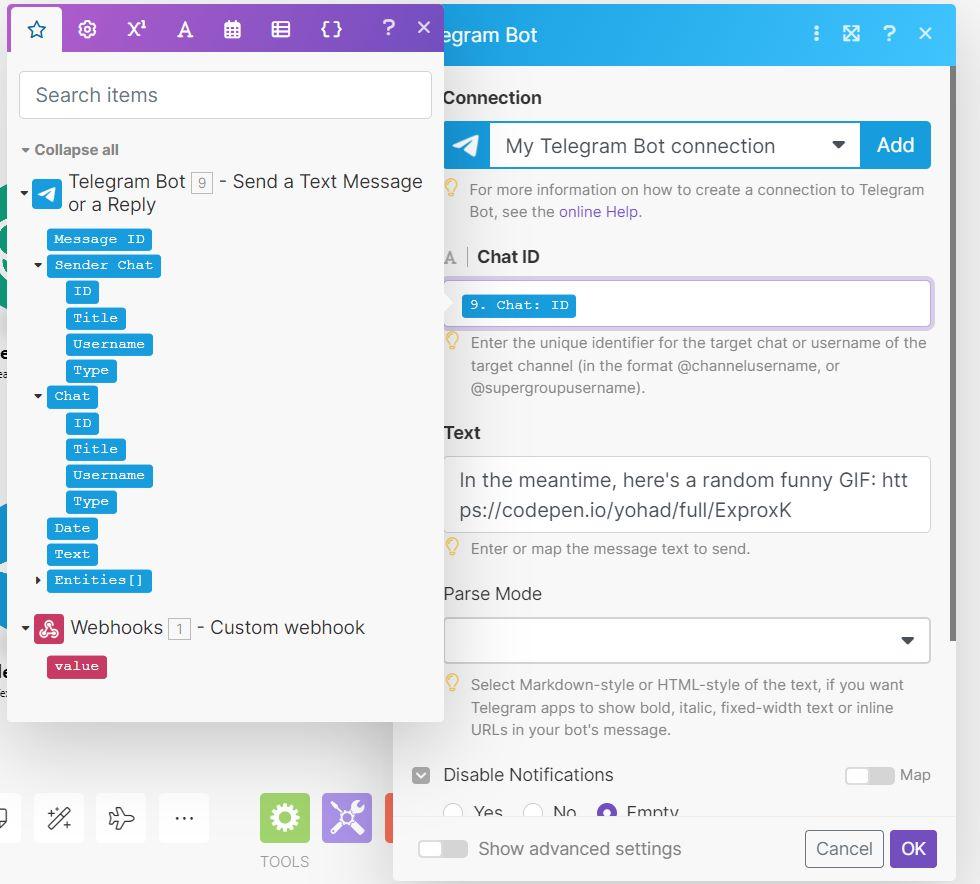
Task: Open the Parse Mode dropdown
Action: pos(687,640)
